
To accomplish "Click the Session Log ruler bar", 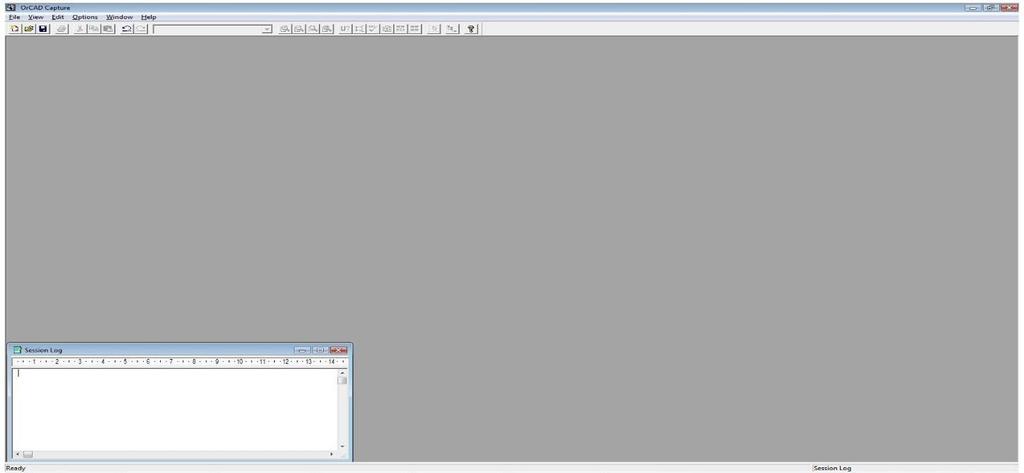I will 180,361.
